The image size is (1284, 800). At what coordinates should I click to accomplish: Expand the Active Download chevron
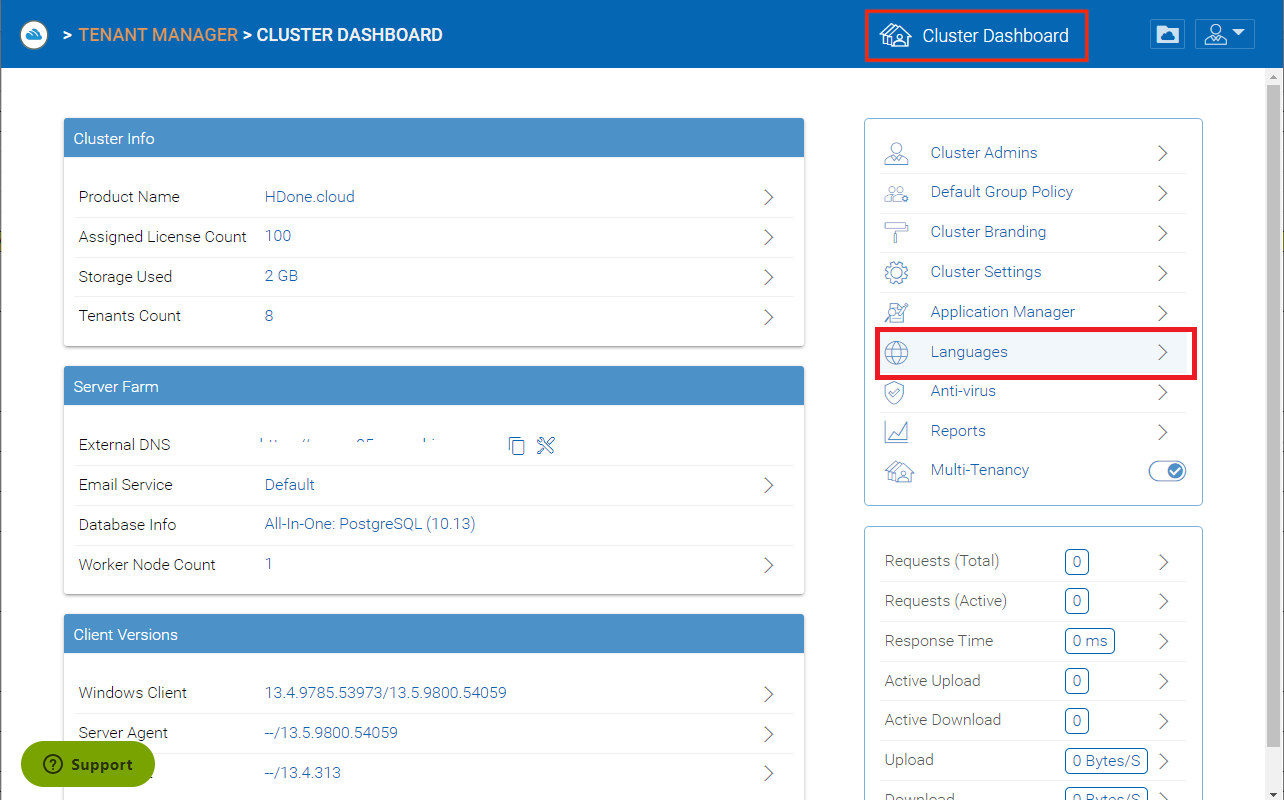coord(1163,720)
